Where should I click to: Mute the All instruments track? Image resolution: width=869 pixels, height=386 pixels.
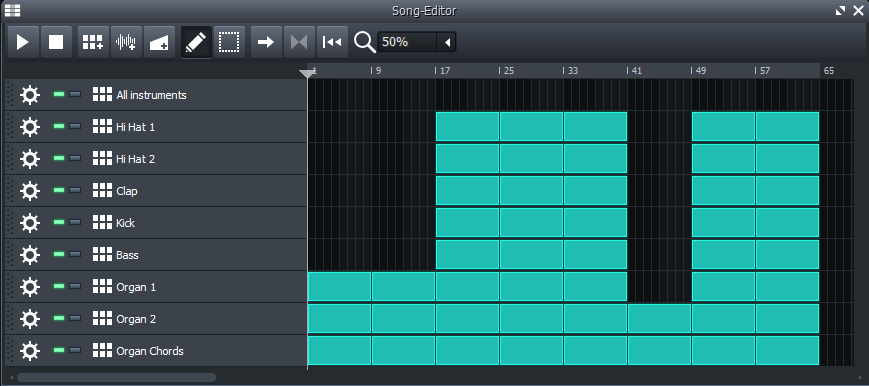[59, 95]
